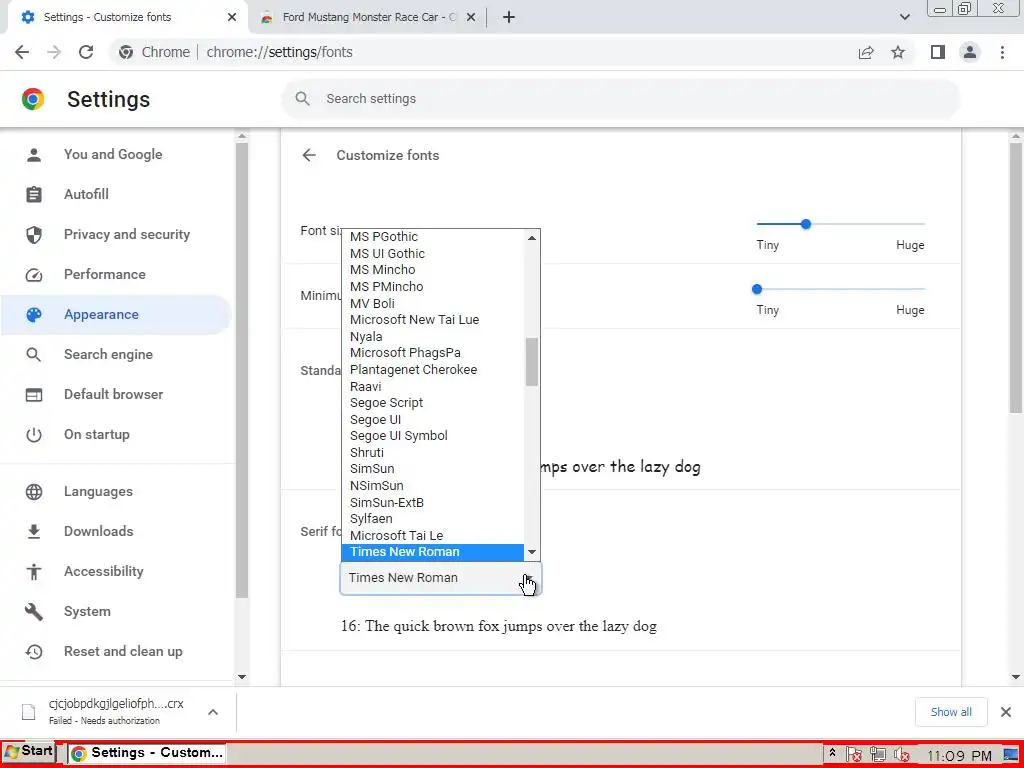1024x768 pixels.
Task: Go back using browser back arrow
Action: 22,52
